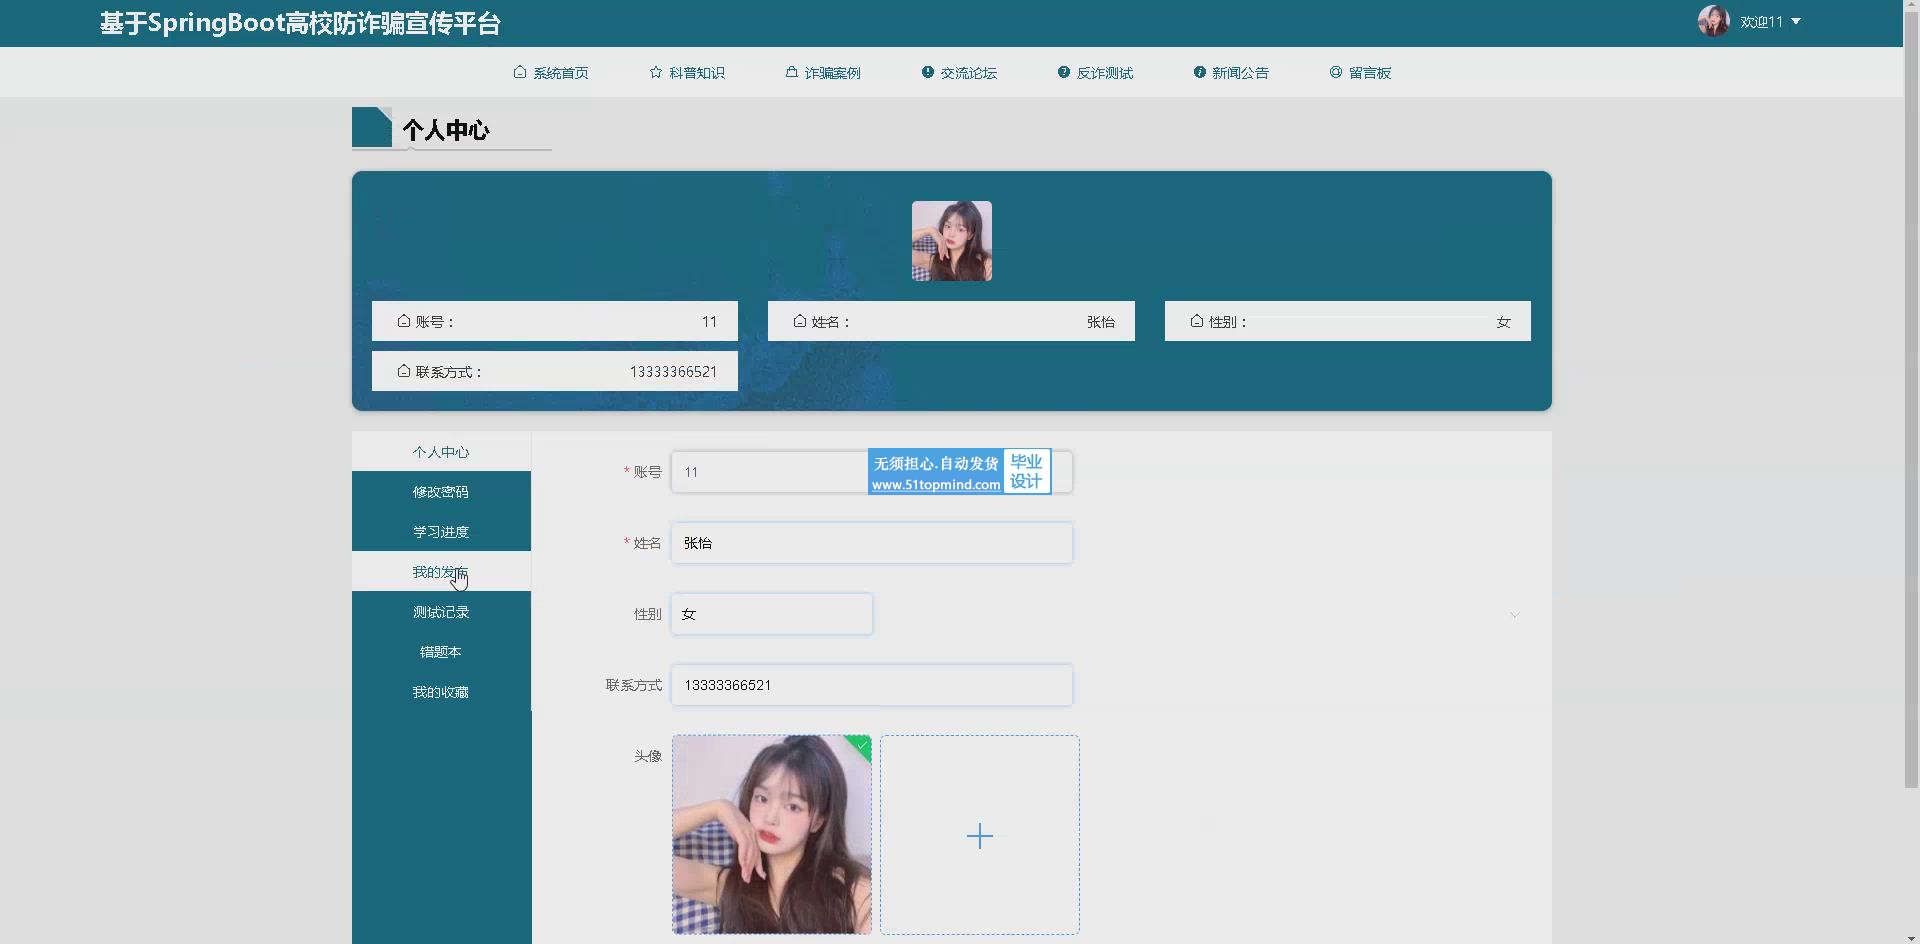Click the icon beside 新闻公告
This screenshot has height=944, width=1920.
[1199, 72]
